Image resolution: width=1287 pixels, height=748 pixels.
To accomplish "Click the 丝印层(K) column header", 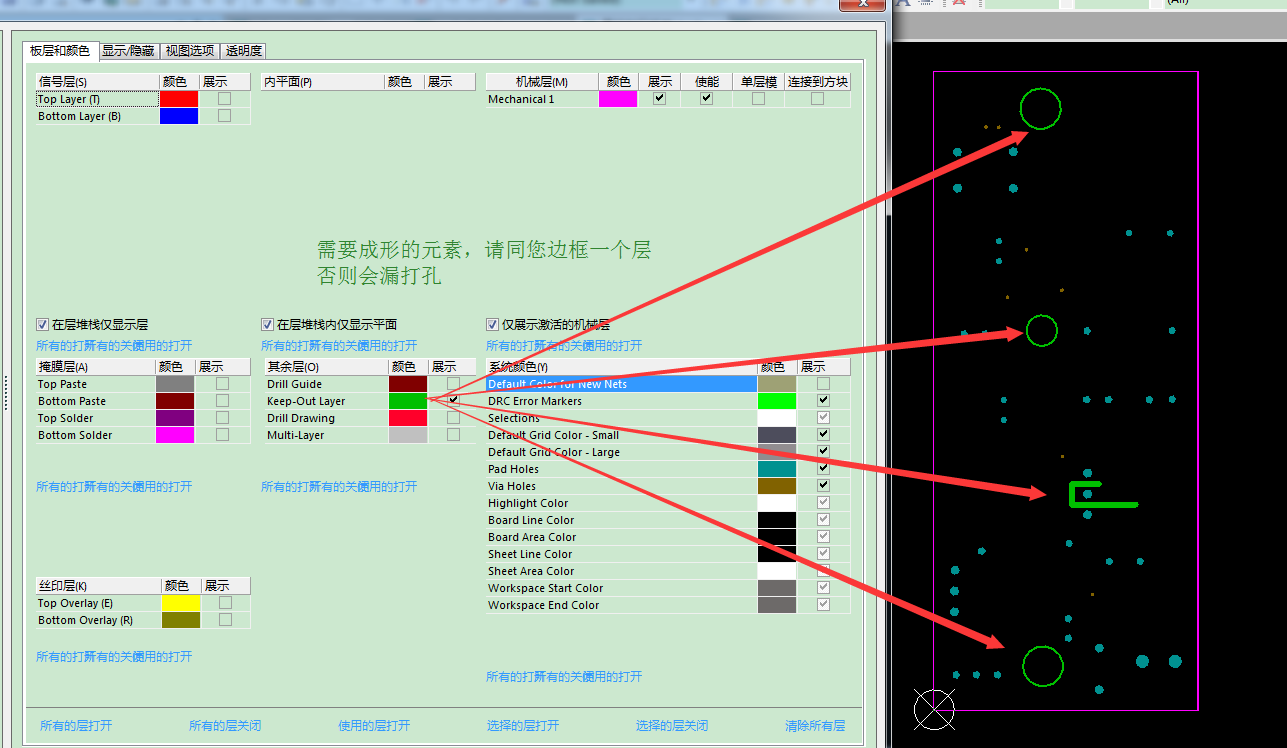I will [x=98, y=586].
